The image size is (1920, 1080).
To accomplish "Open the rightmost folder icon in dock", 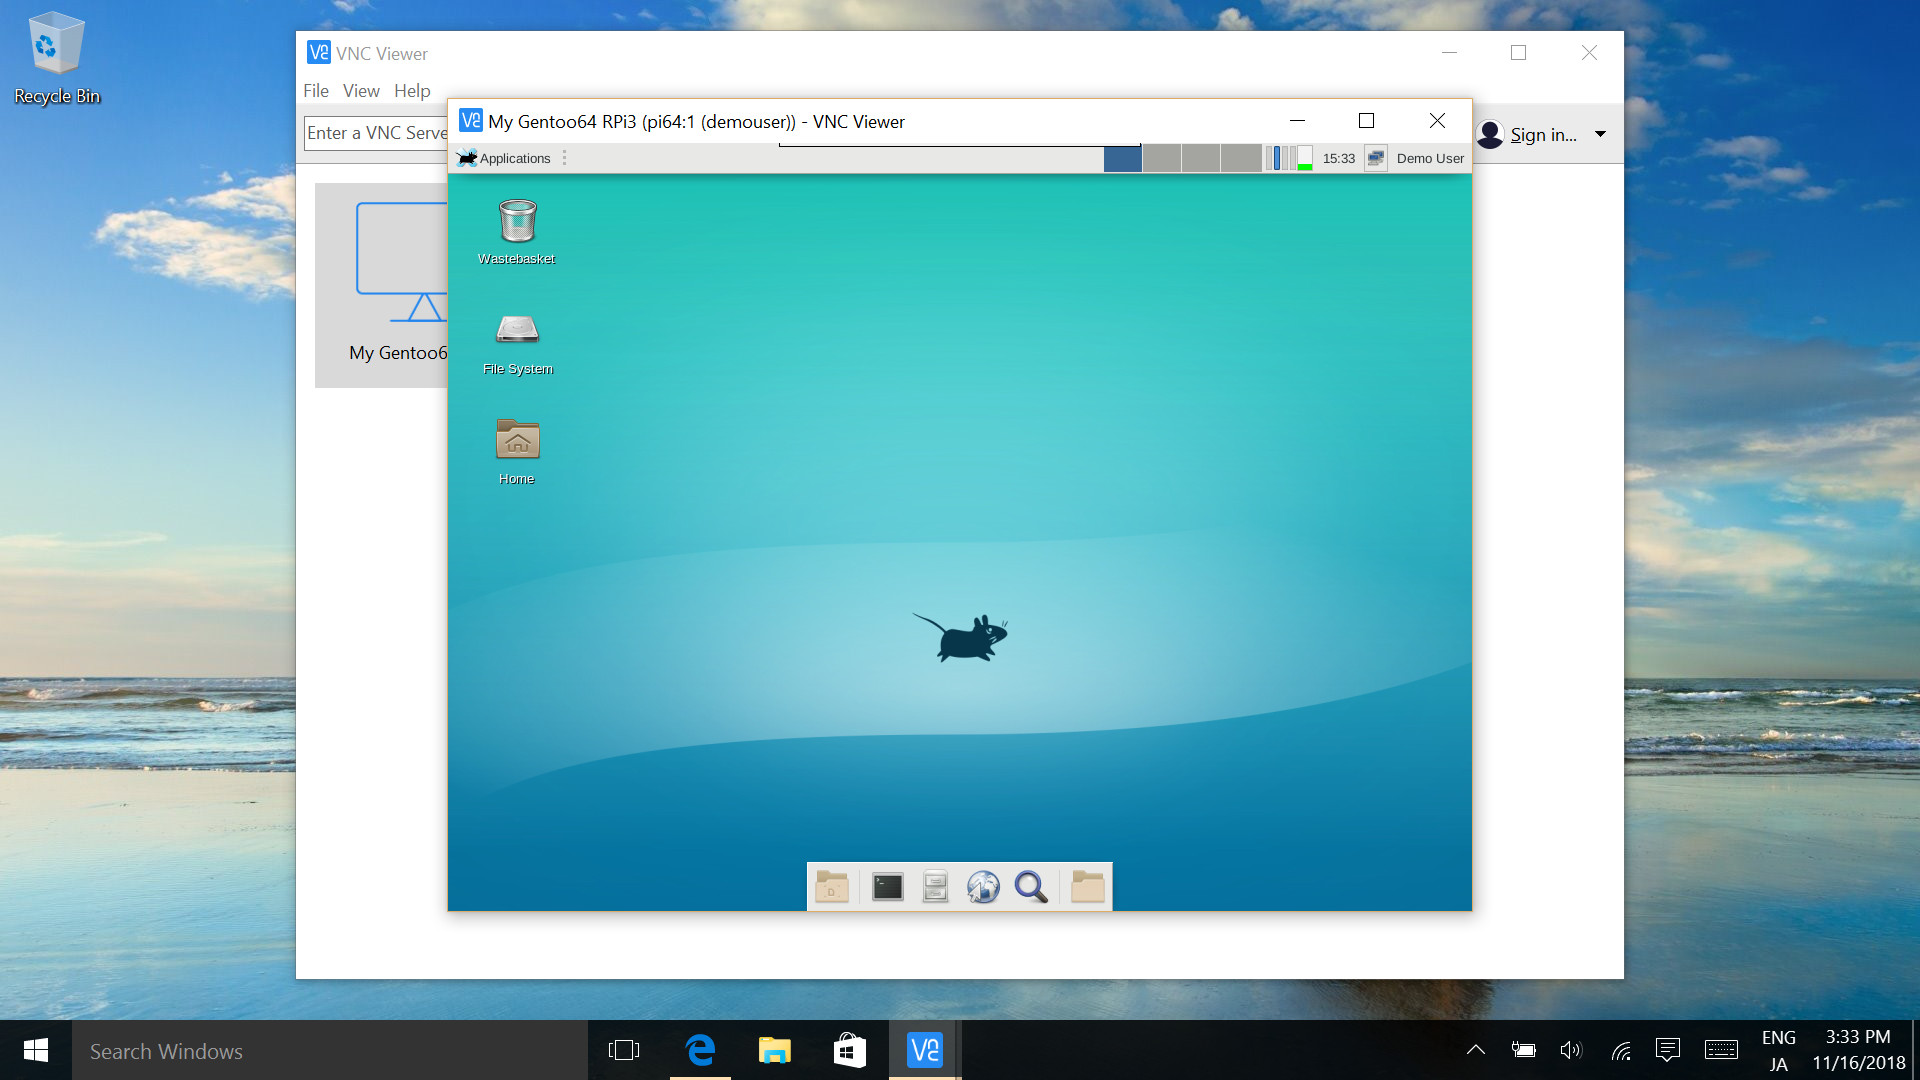I will click(x=1087, y=887).
